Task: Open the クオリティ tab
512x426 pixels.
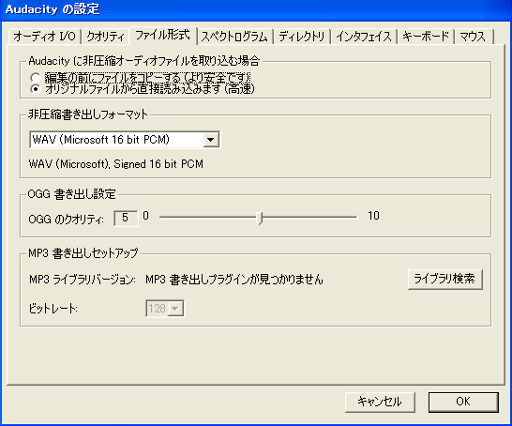Action: pyautogui.click(x=106, y=36)
